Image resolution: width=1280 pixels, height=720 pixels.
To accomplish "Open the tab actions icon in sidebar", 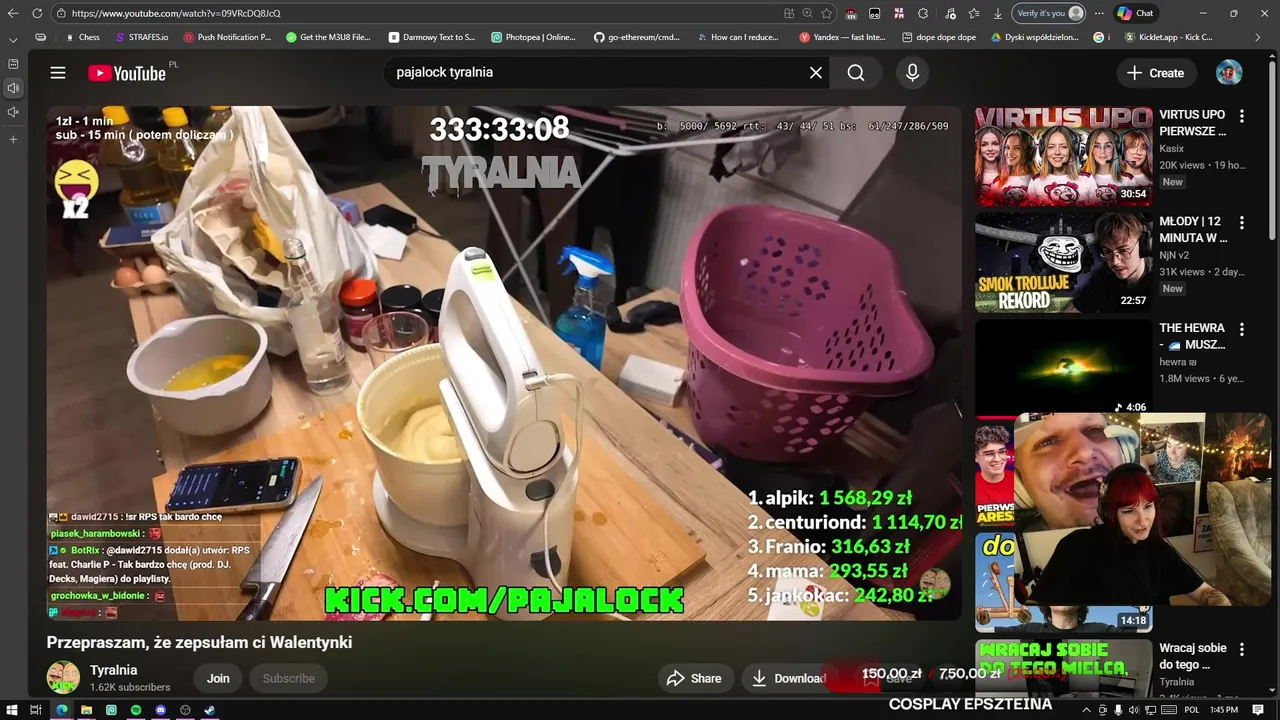I will (x=13, y=64).
